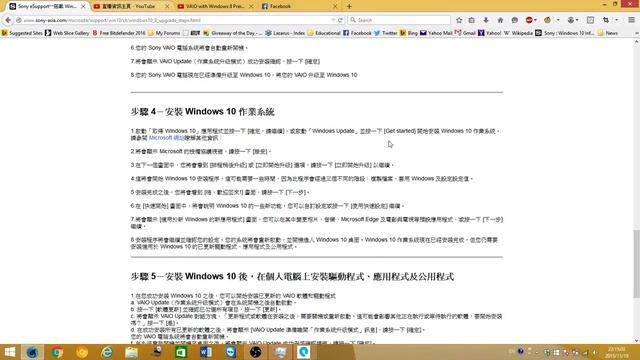
Task: Open TeamViewer from the taskbar
Action: coord(231,352)
